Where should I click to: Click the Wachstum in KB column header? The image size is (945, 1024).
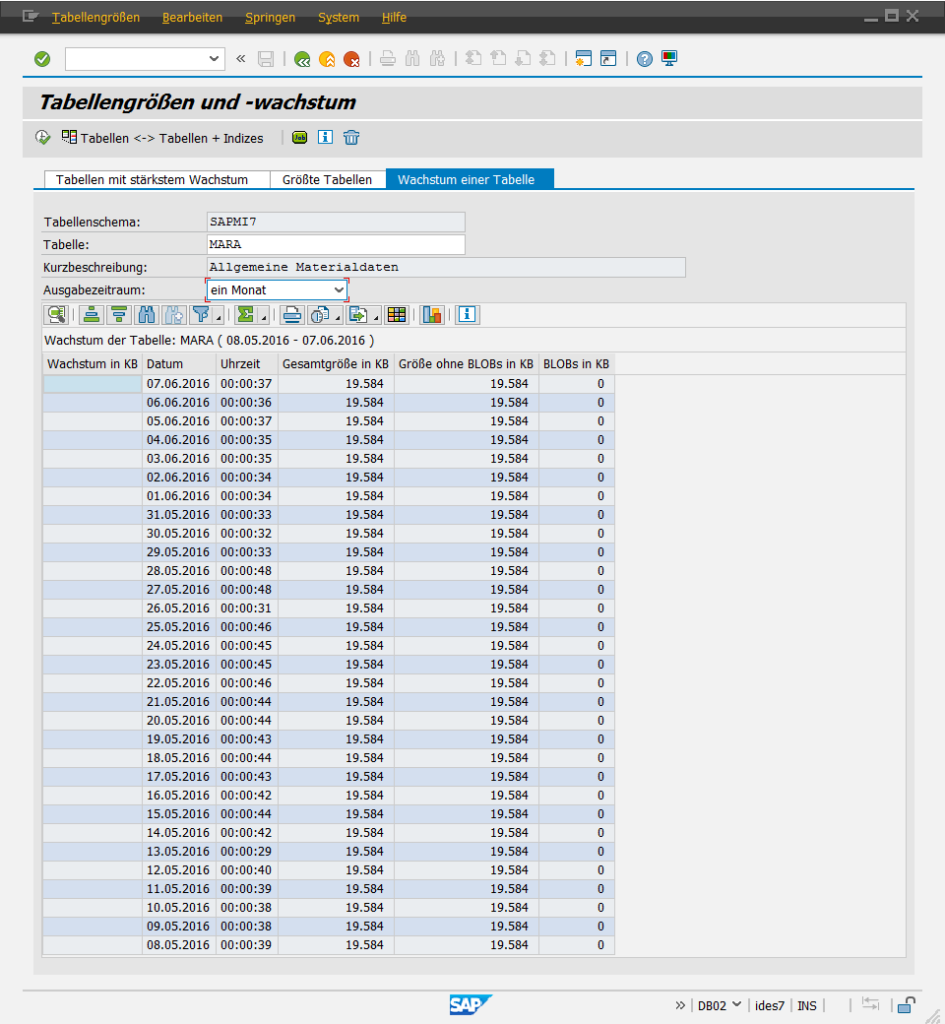pyautogui.click(x=92, y=364)
